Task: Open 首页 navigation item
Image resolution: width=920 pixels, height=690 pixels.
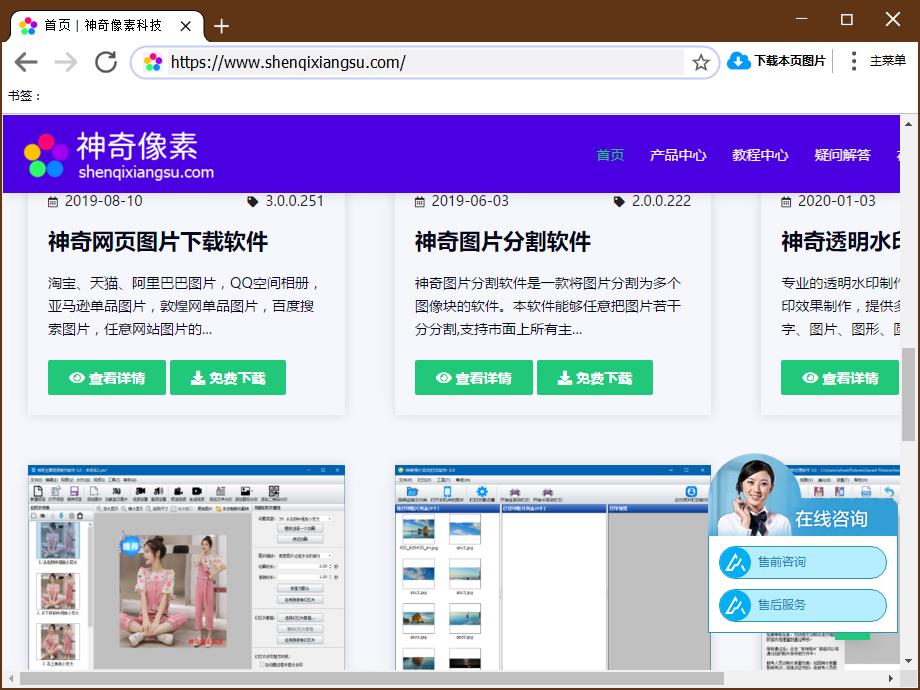Action: click(x=610, y=155)
